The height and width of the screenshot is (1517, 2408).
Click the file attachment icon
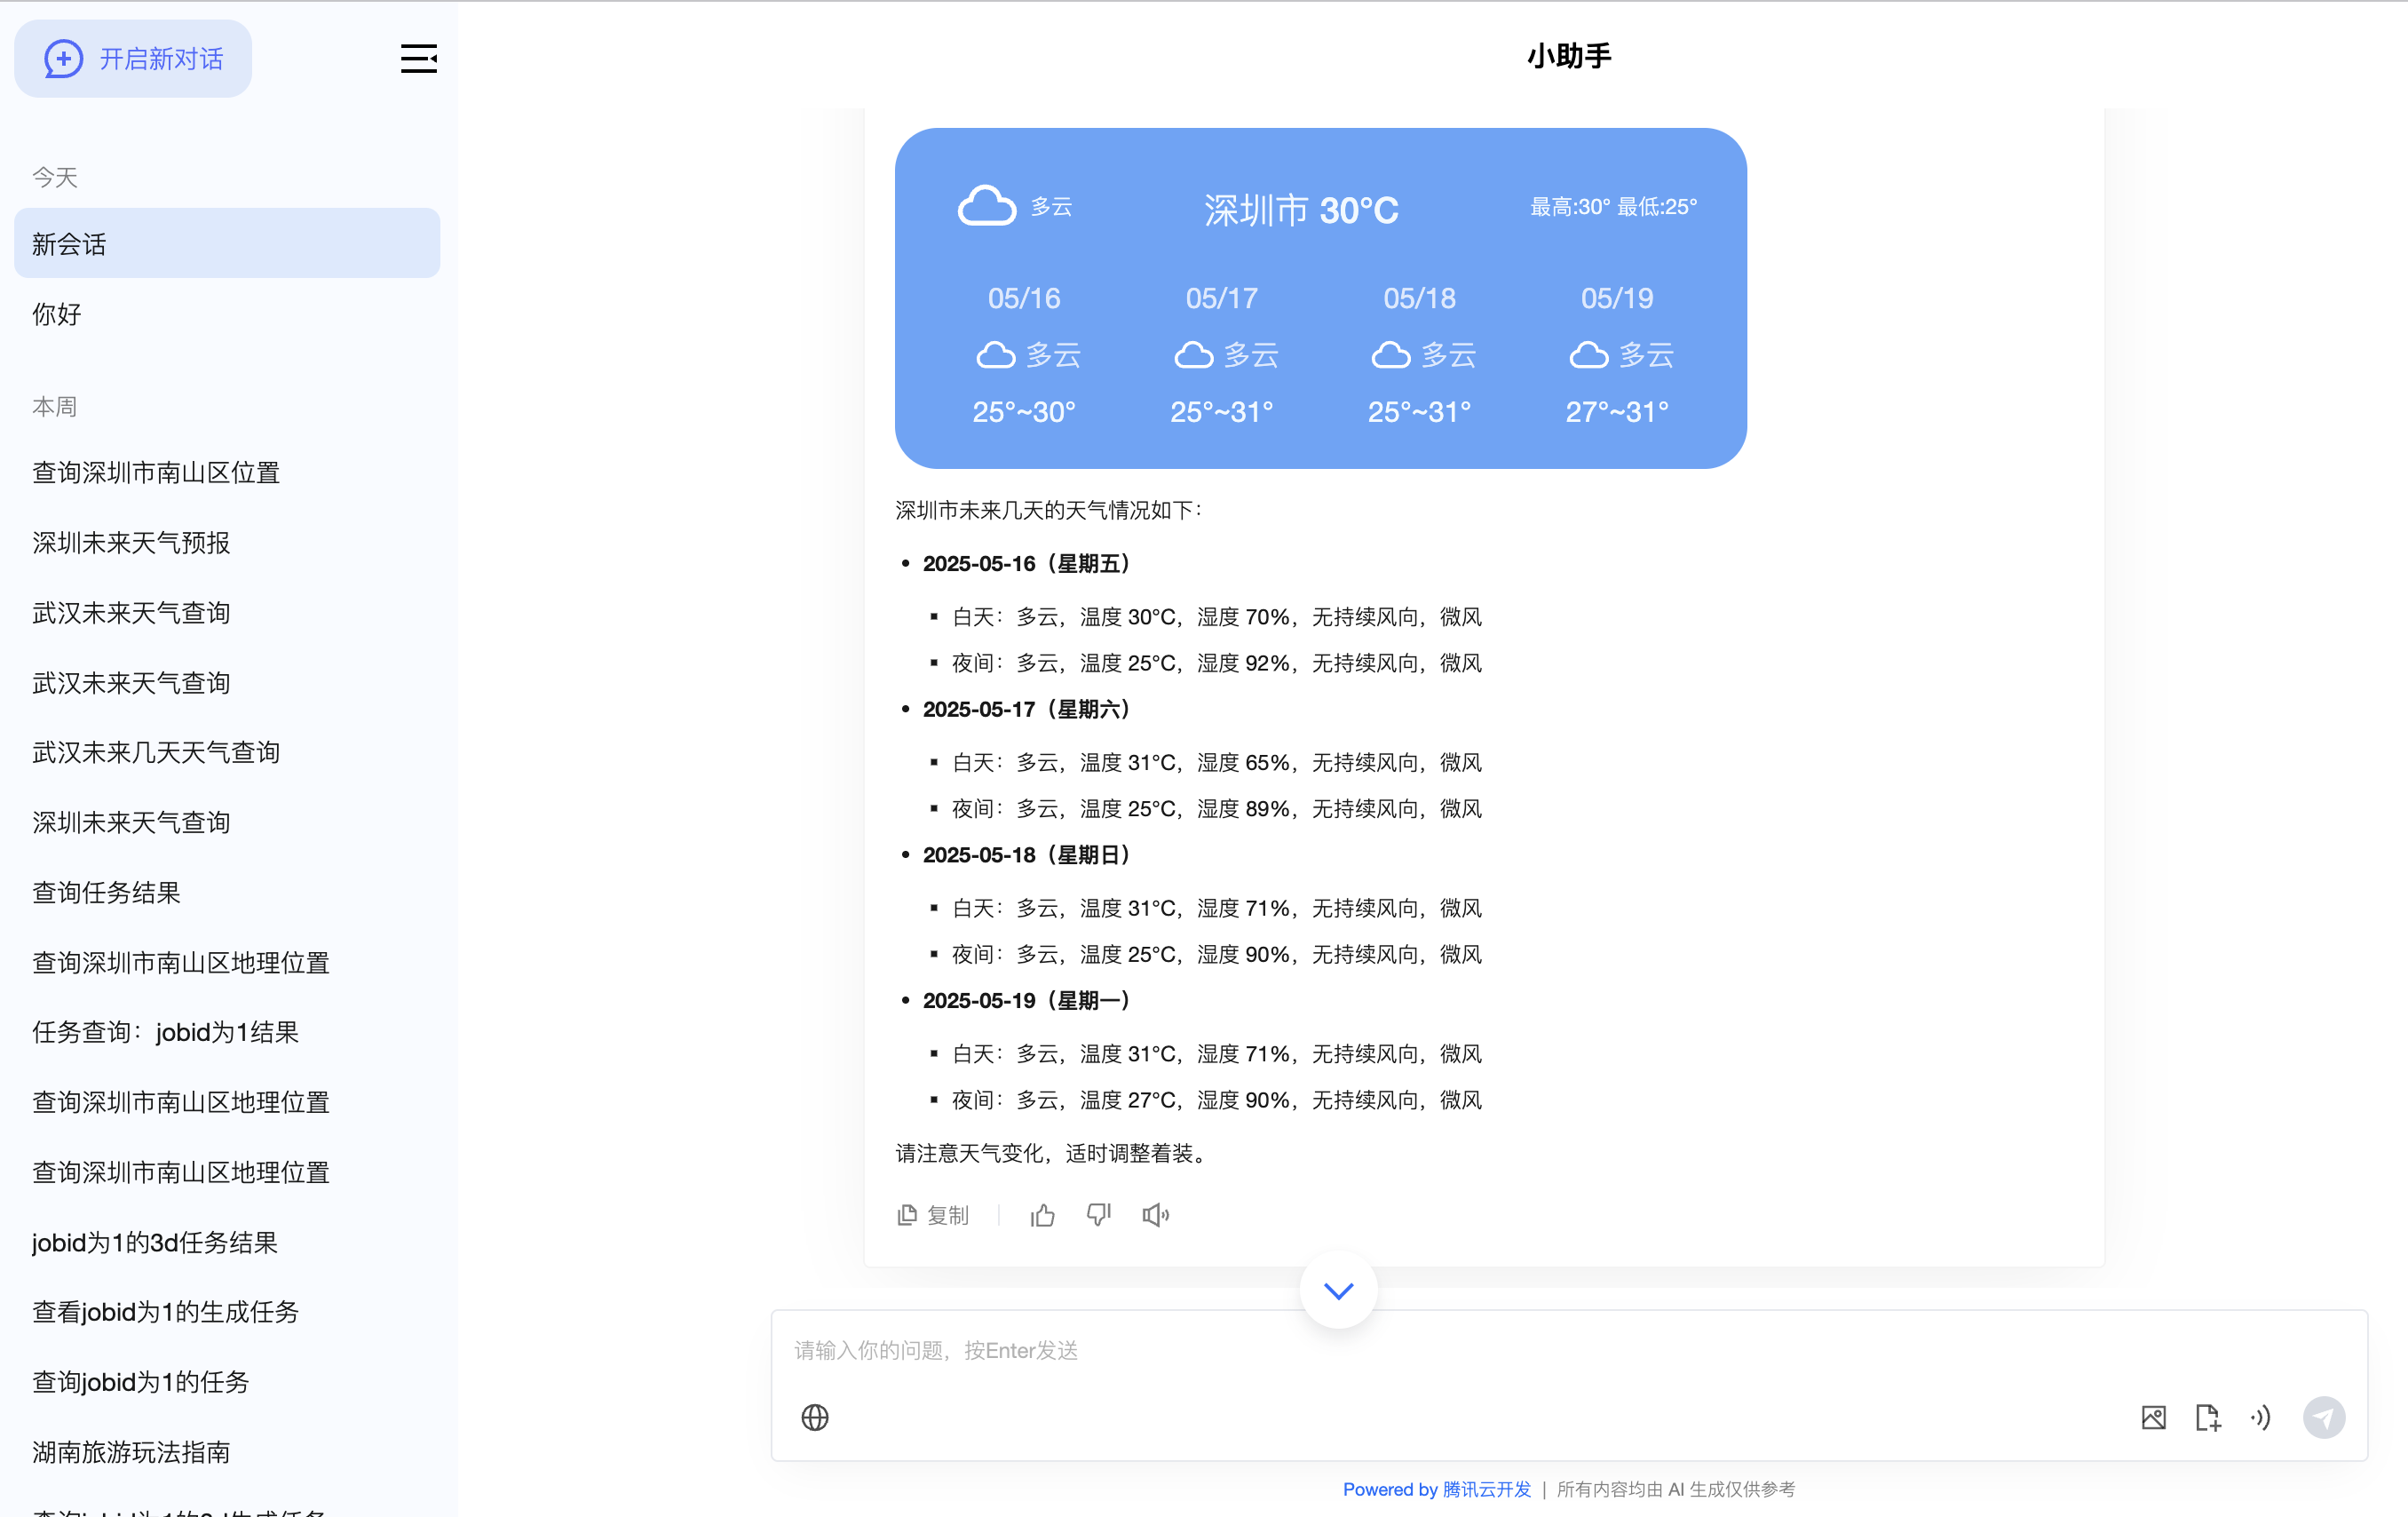point(2207,1417)
